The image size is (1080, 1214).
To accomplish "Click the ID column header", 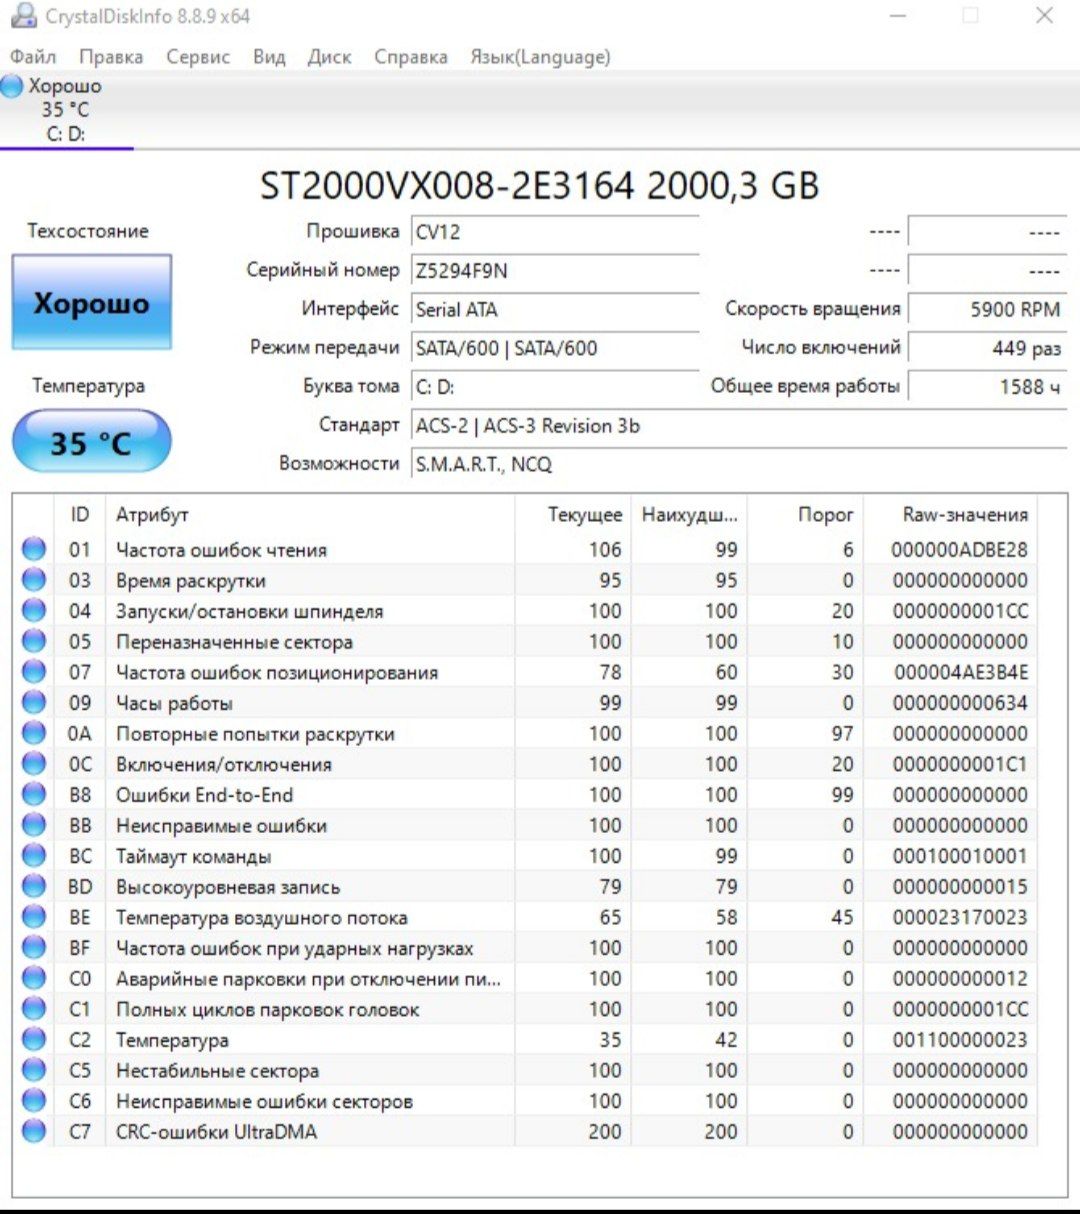I will tap(79, 514).
